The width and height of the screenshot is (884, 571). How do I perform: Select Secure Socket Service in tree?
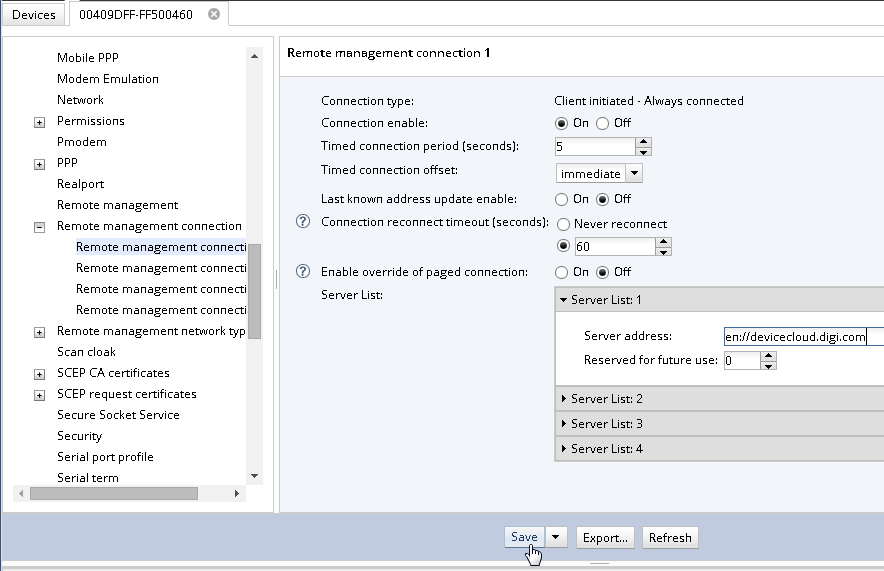tap(118, 415)
